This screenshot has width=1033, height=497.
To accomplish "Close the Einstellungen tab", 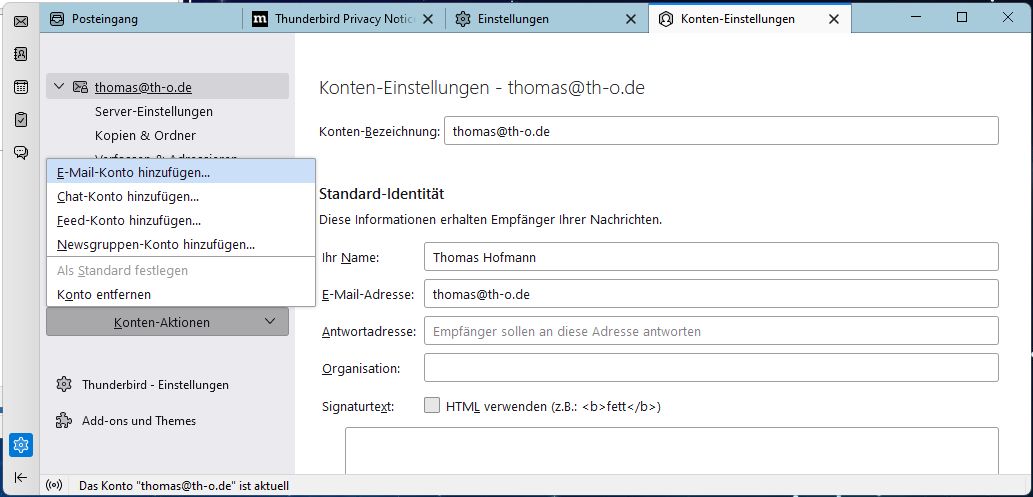I will [630, 19].
